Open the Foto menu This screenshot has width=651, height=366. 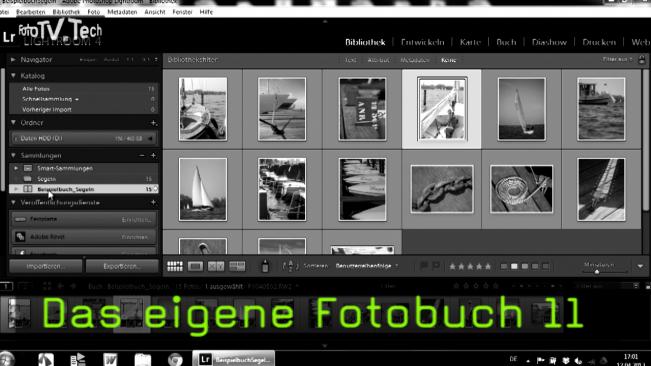94,12
